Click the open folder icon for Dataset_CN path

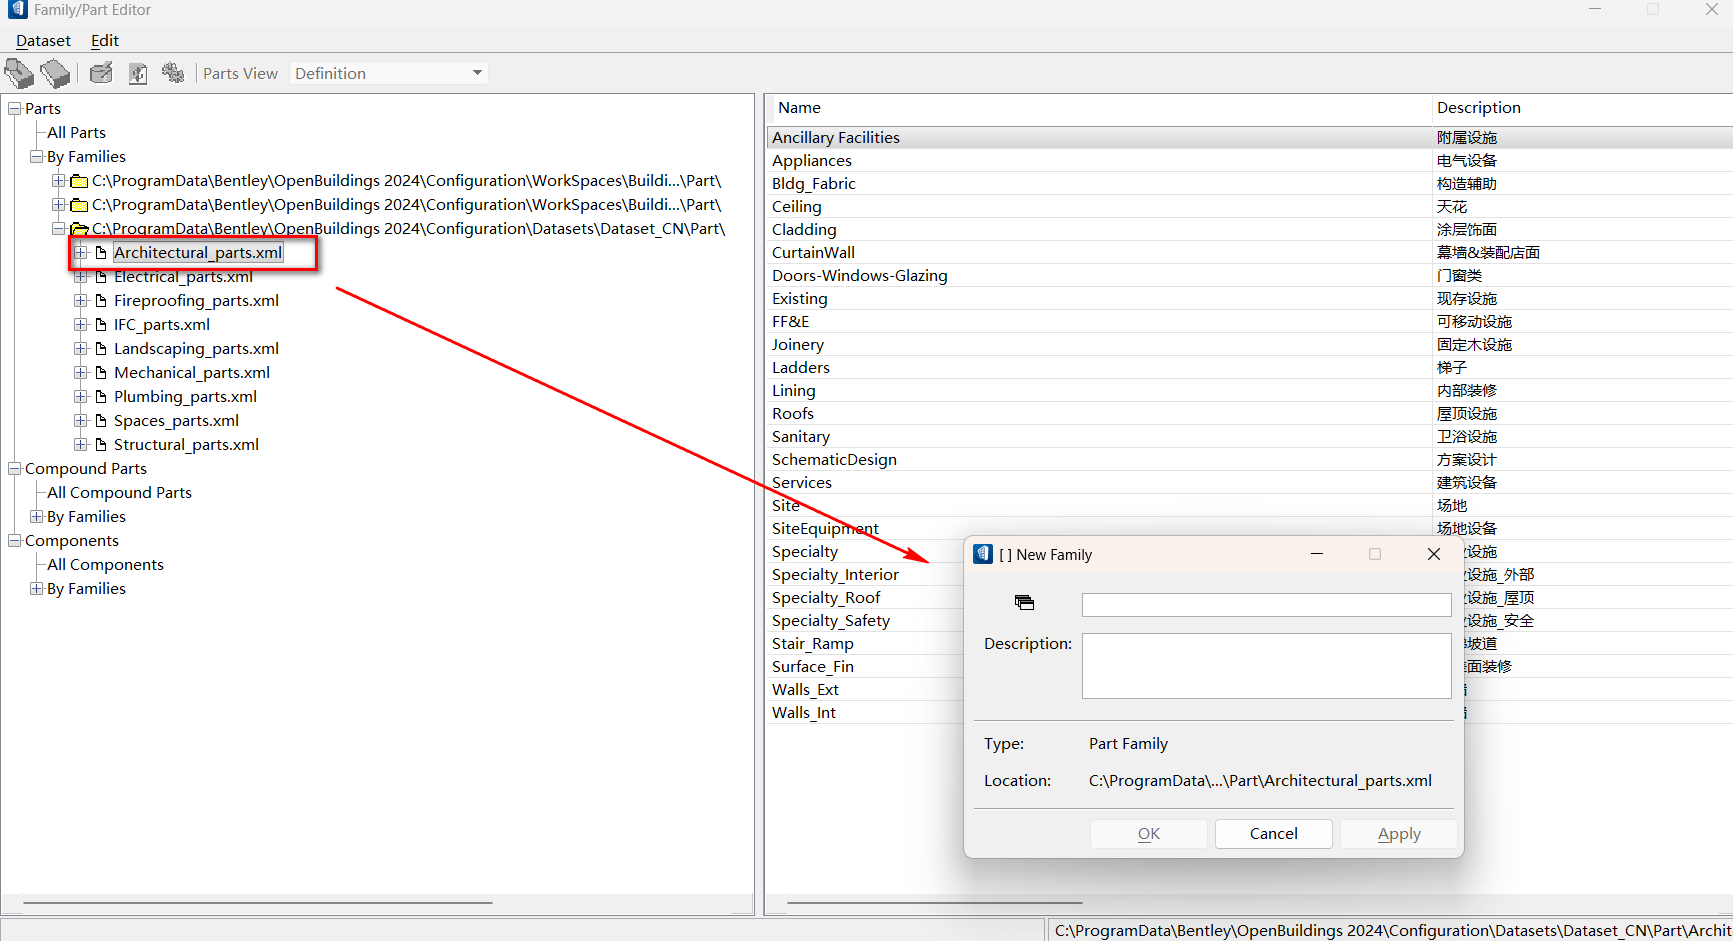pos(79,229)
